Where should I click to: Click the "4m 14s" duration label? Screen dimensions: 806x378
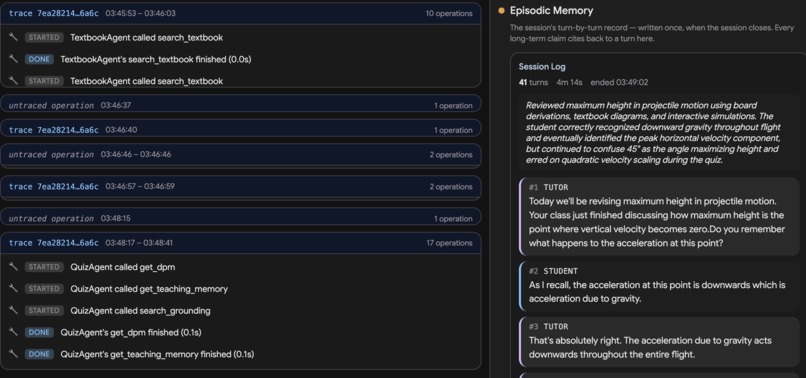[x=569, y=82]
